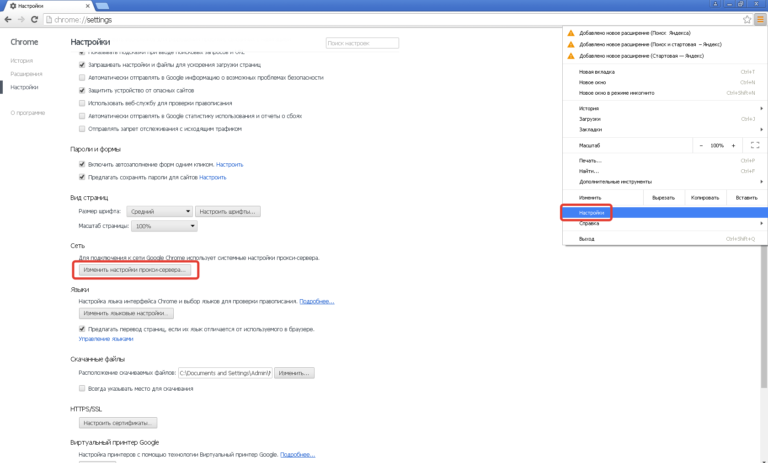768x463 pixels.
Task: Click fullscreen icon in Масштаб row
Action: pyautogui.click(x=755, y=146)
